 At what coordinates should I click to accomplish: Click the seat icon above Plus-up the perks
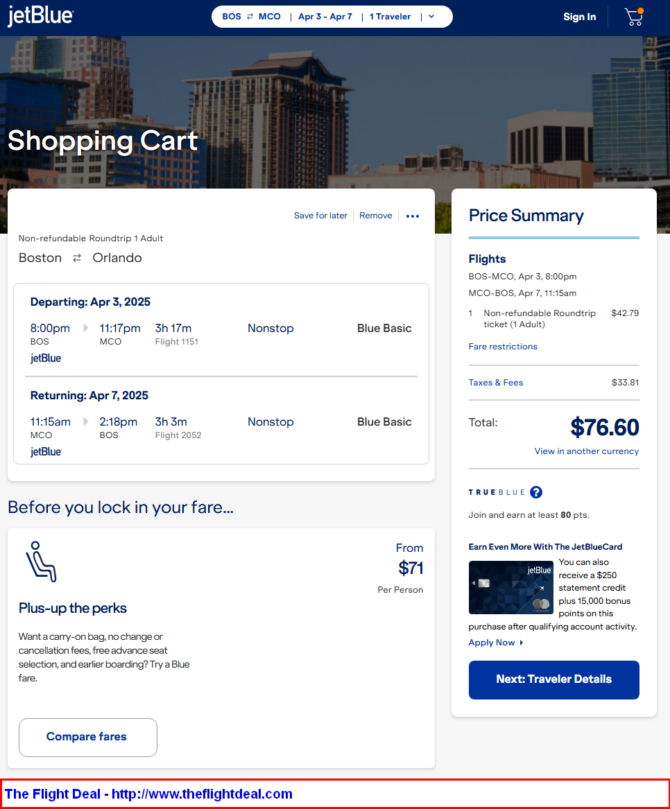[x=41, y=562]
